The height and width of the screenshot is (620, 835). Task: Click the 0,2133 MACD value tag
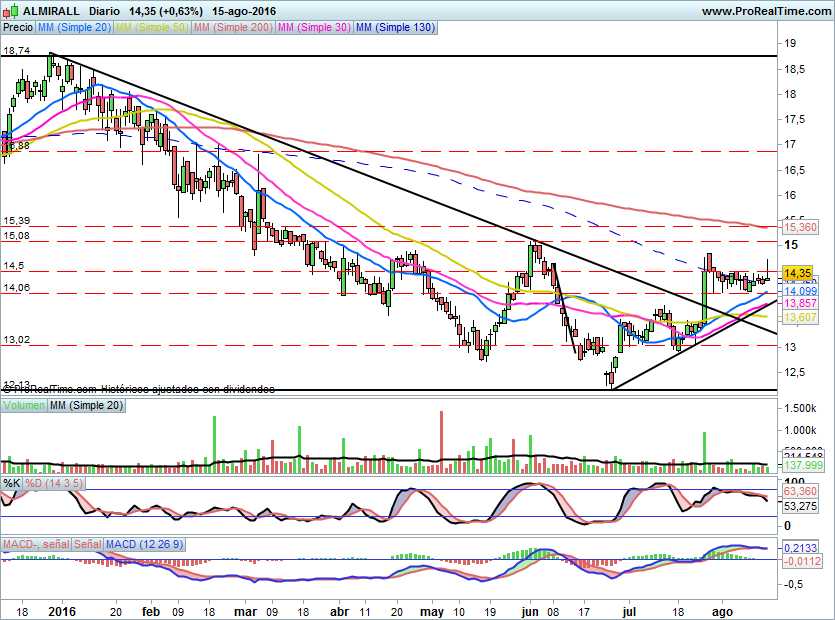800,548
